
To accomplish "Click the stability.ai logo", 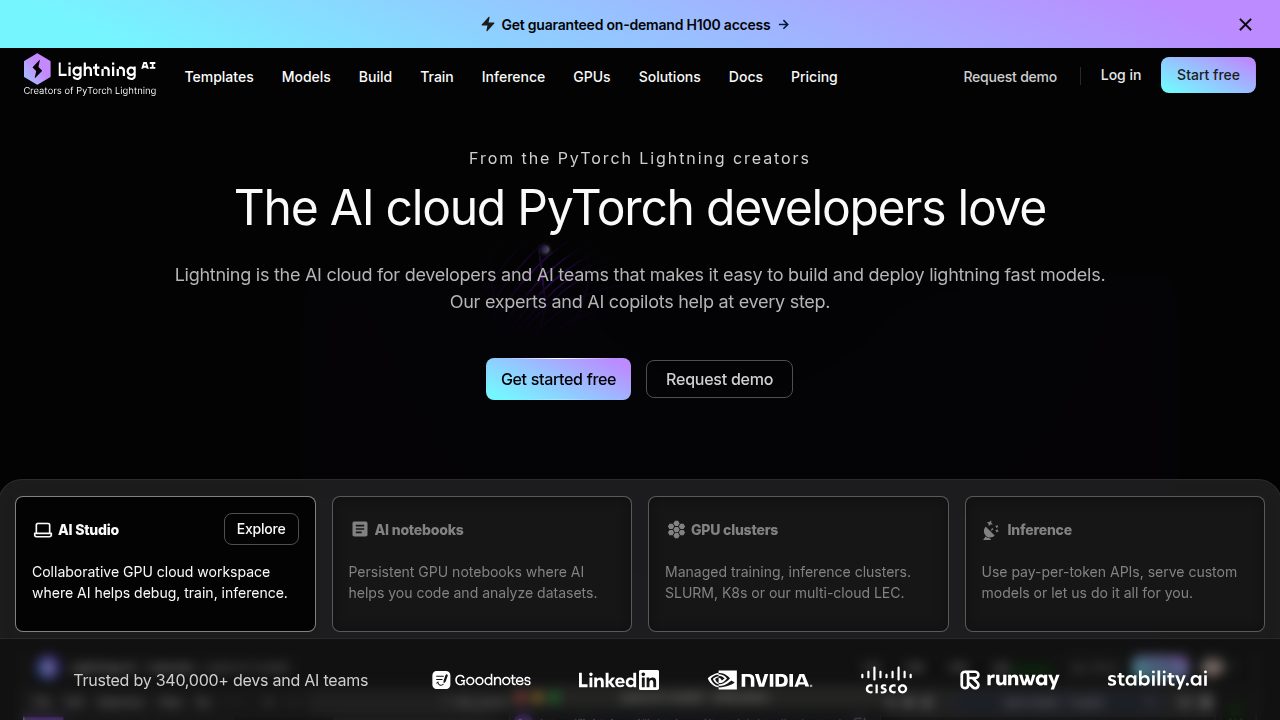I will coord(1157,679).
